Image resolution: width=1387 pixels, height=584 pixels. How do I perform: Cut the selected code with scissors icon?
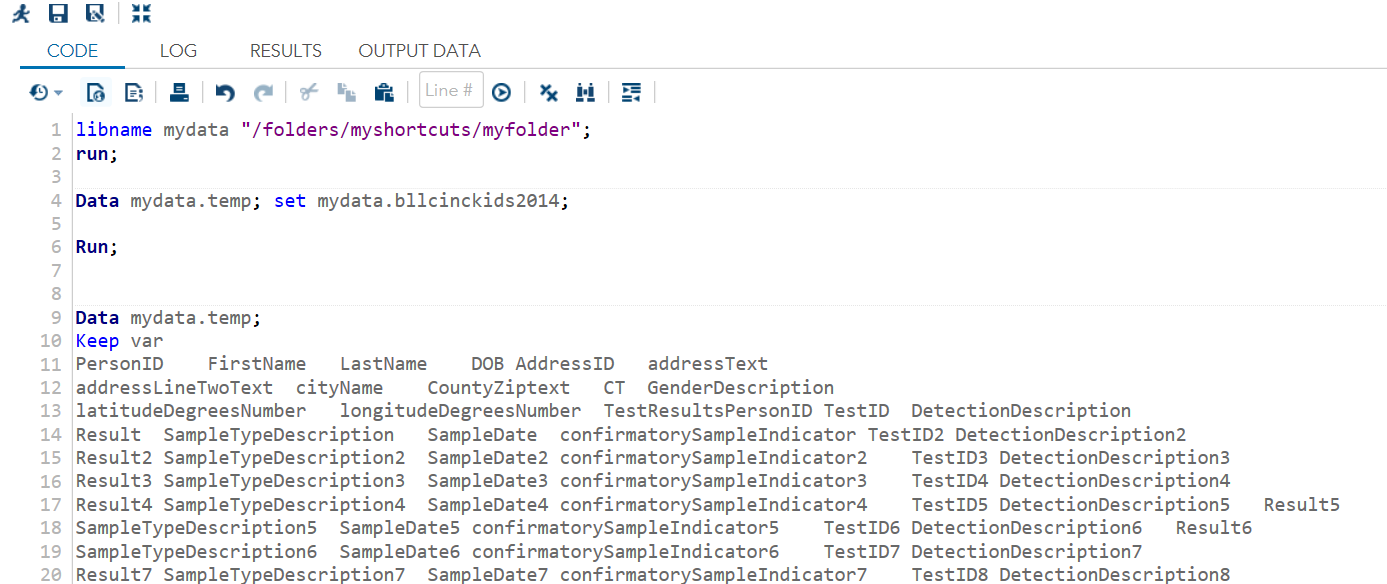[x=309, y=92]
